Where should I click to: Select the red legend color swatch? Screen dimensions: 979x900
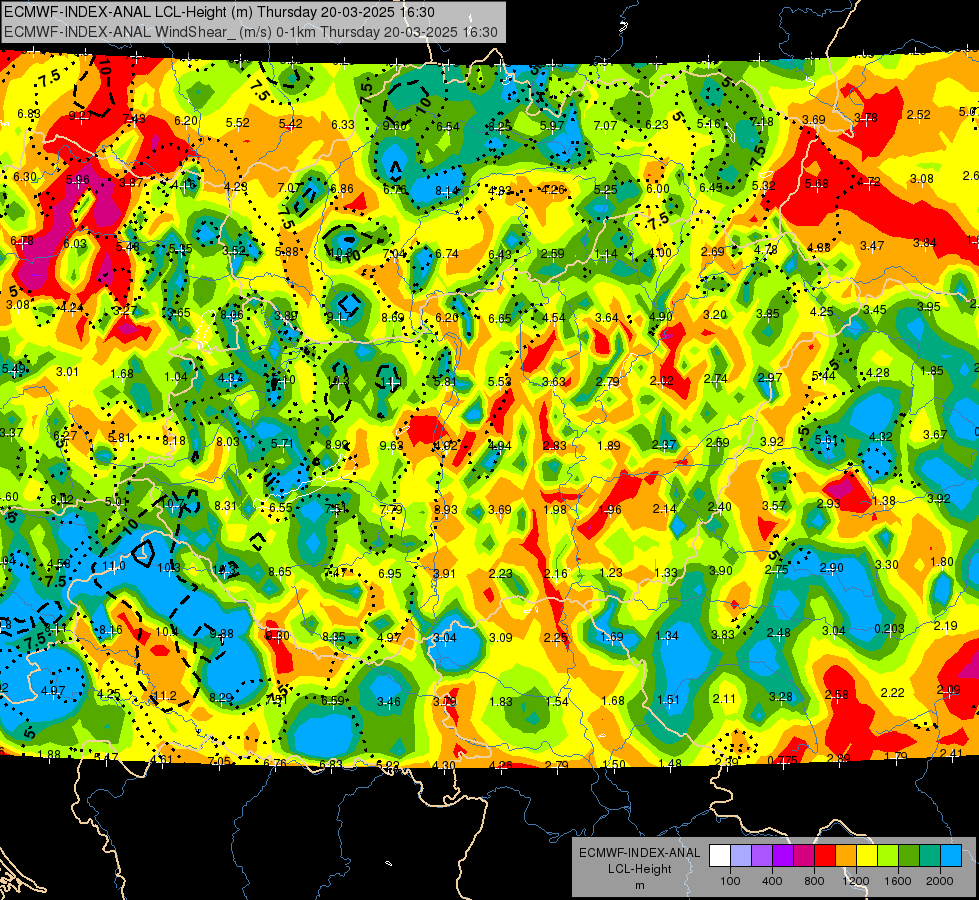825,856
